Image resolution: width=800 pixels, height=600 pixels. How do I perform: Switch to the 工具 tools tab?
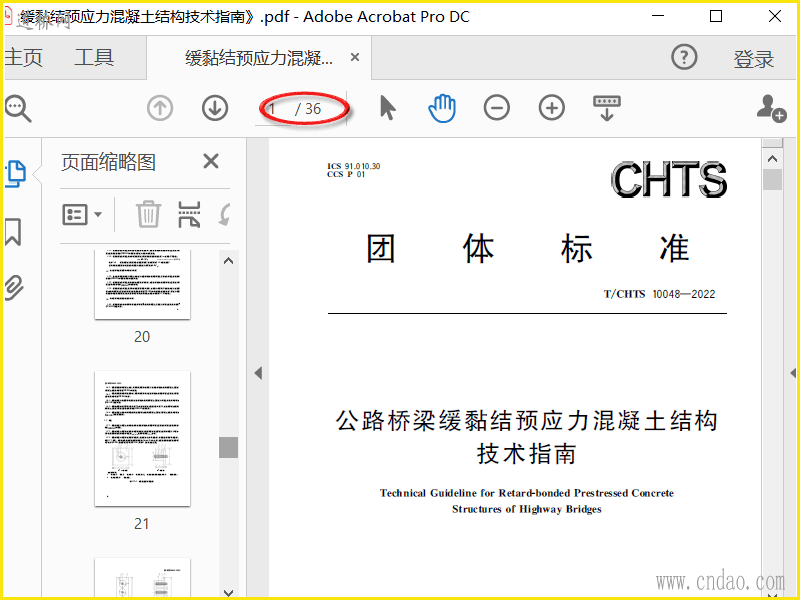click(x=94, y=57)
